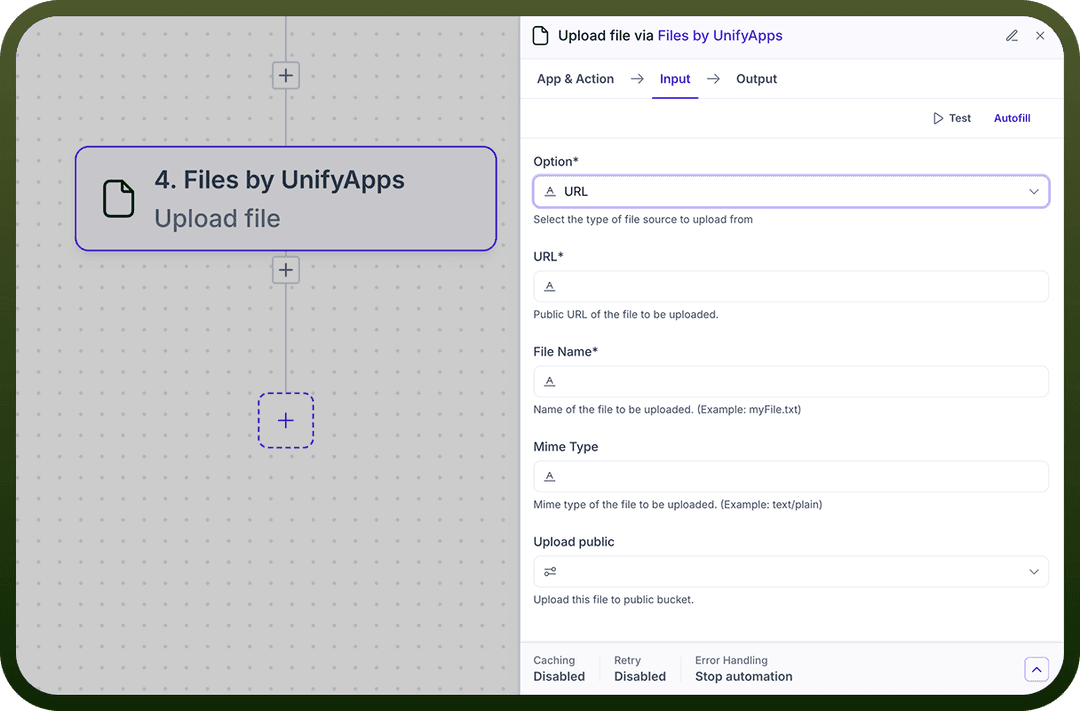Click the 'Mime Type' field label
This screenshot has width=1080, height=711.
tap(565, 447)
